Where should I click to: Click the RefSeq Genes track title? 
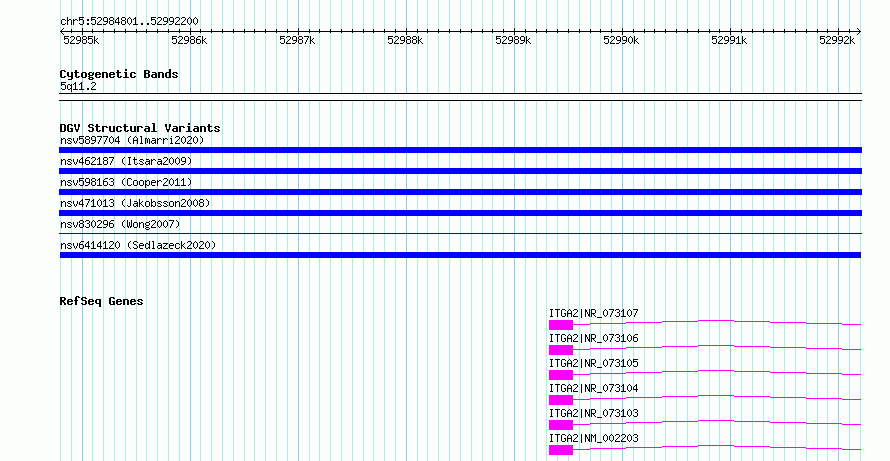click(101, 301)
